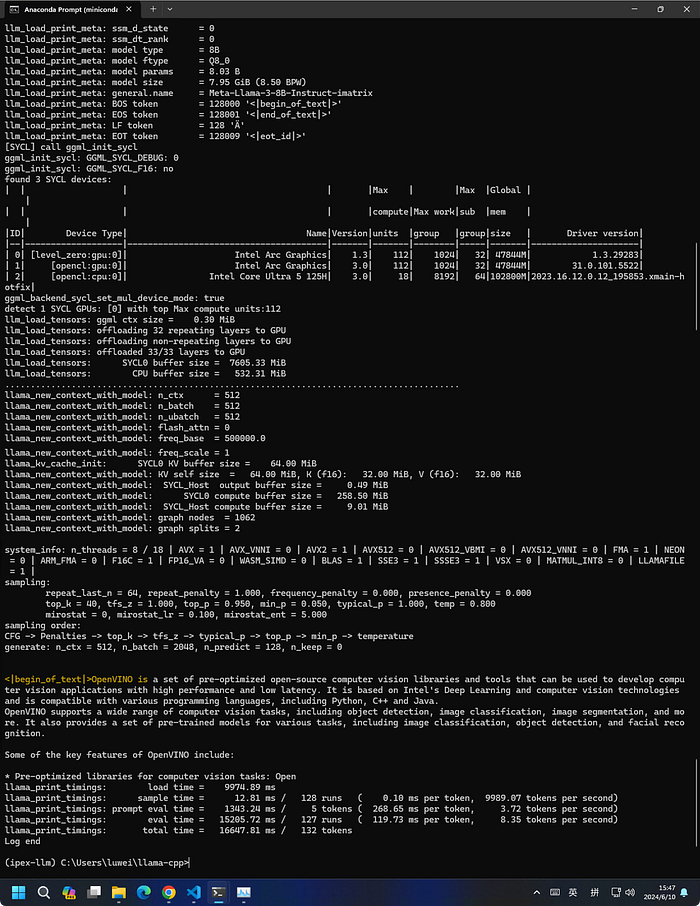Open notifications bell icon
Image resolution: width=700 pixels, height=906 pixels.
pos(684,892)
